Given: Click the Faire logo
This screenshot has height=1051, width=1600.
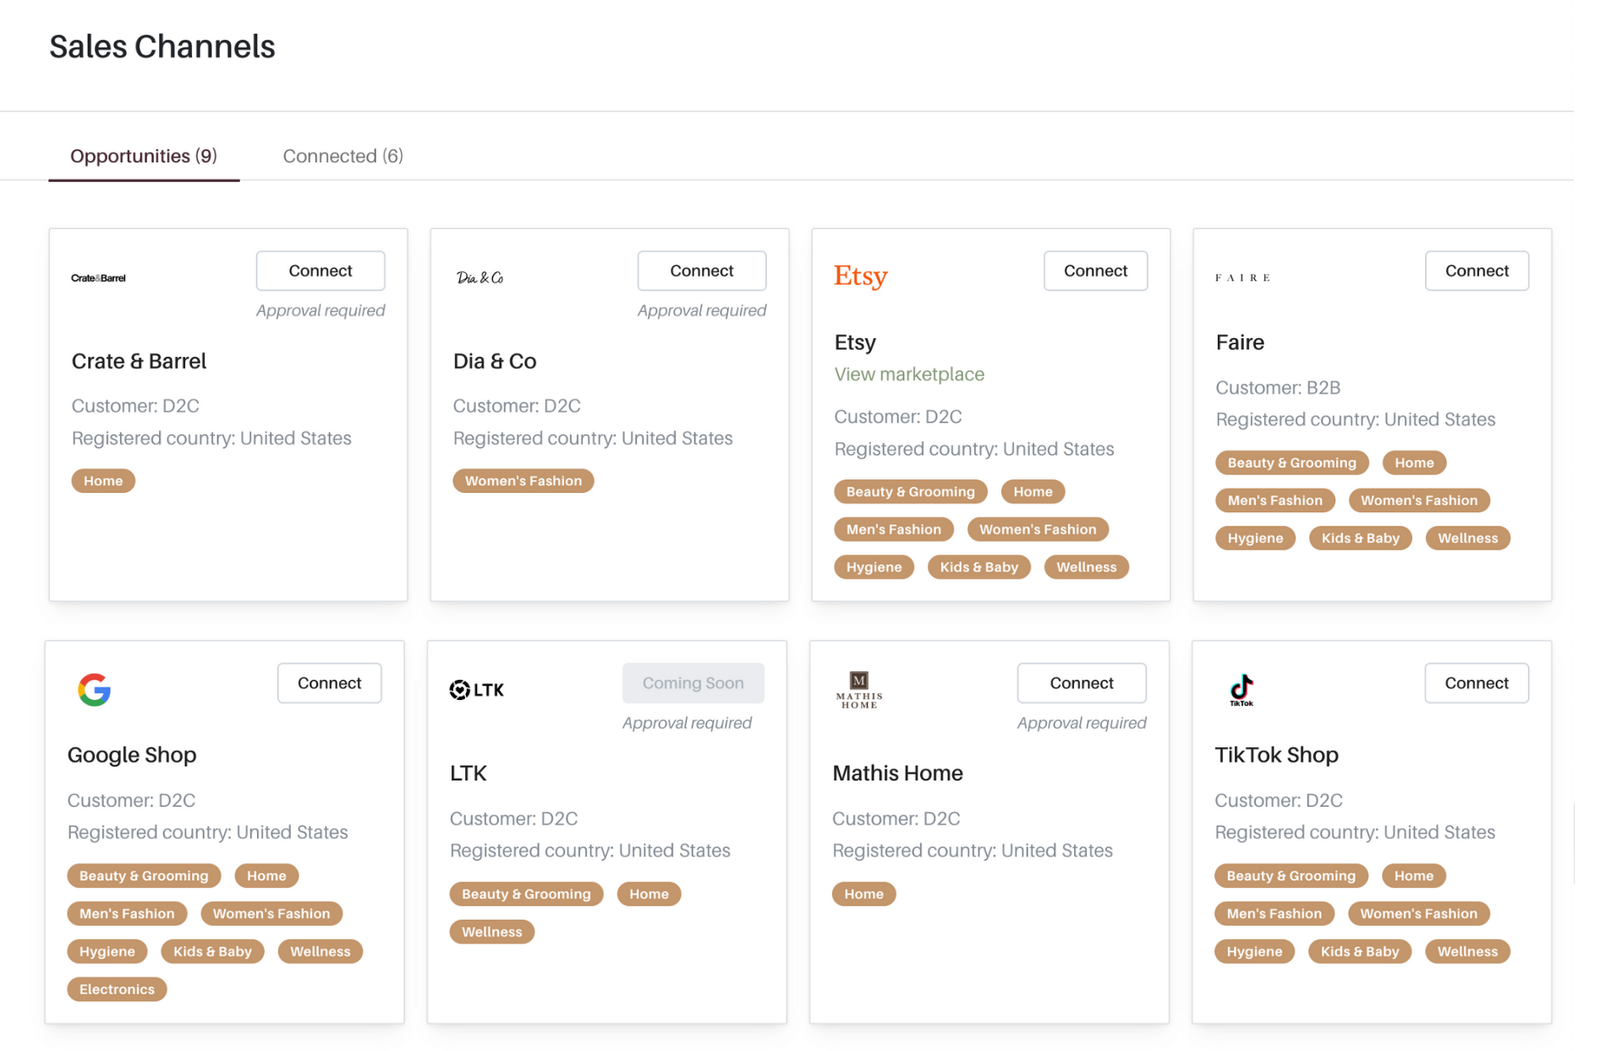Looking at the screenshot, I should click(1242, 278).
